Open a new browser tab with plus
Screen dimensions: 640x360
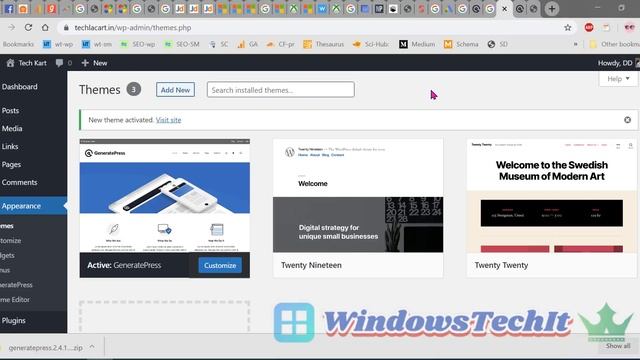tap(552, 9)
